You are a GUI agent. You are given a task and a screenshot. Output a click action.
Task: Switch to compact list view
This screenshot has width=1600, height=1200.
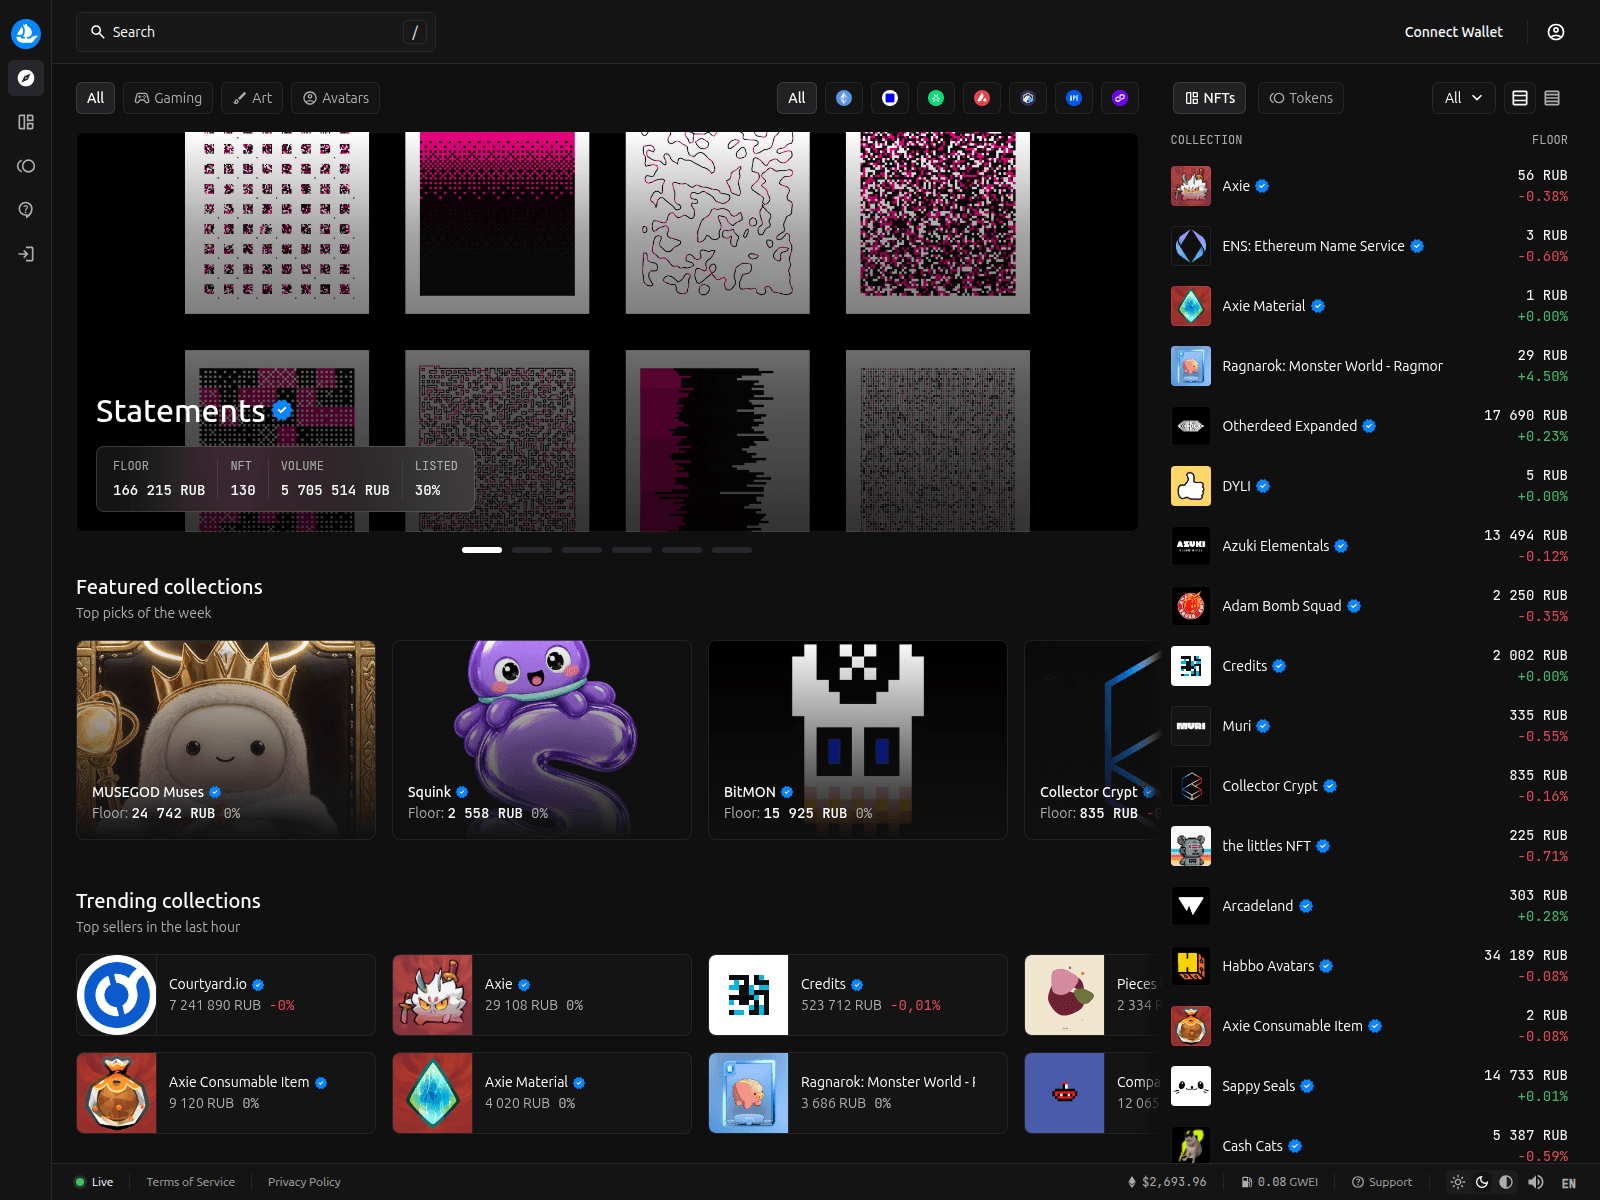click(x=1552, y=98)
